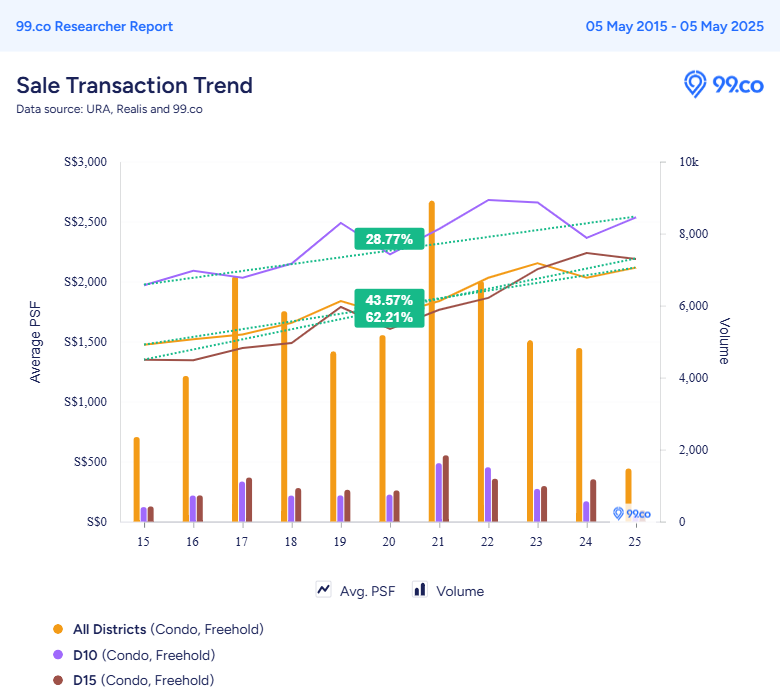780x695 pixels.
Task: Click the year 25 x-axis label
Action: [x=634, y=541]
